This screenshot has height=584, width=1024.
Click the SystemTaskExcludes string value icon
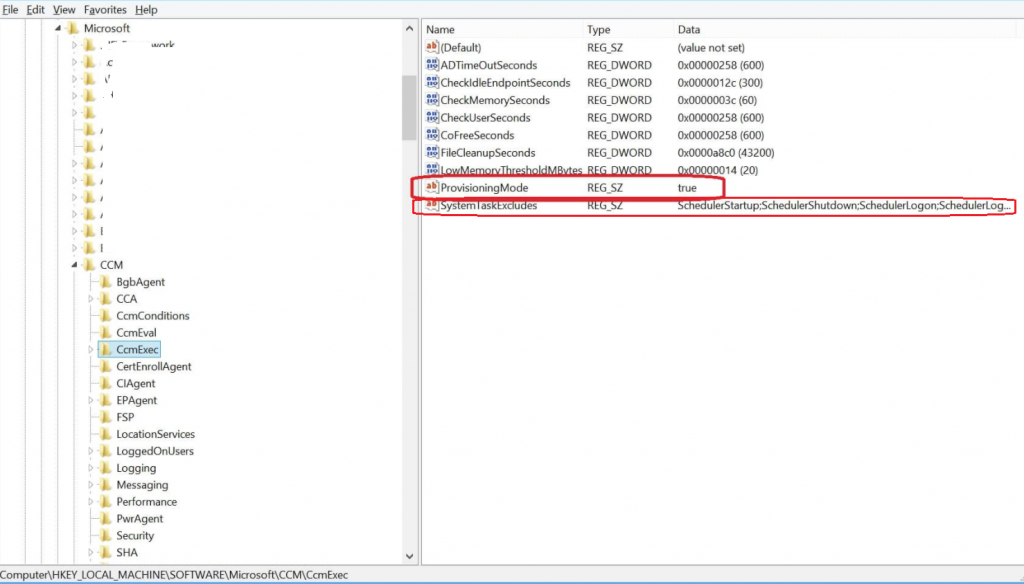pos(432,206)
